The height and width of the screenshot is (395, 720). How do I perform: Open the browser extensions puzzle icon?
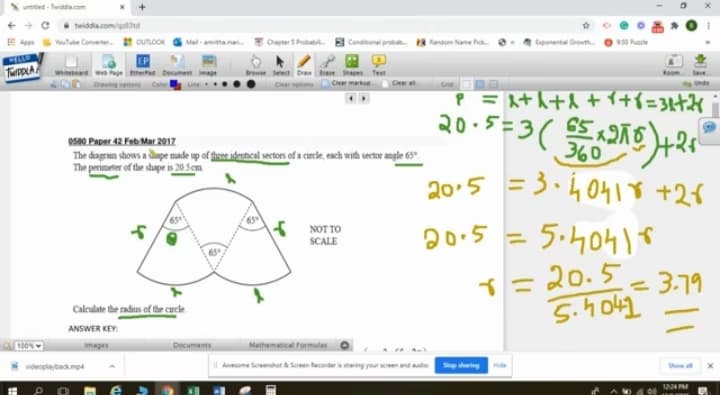tap(675, 26)
